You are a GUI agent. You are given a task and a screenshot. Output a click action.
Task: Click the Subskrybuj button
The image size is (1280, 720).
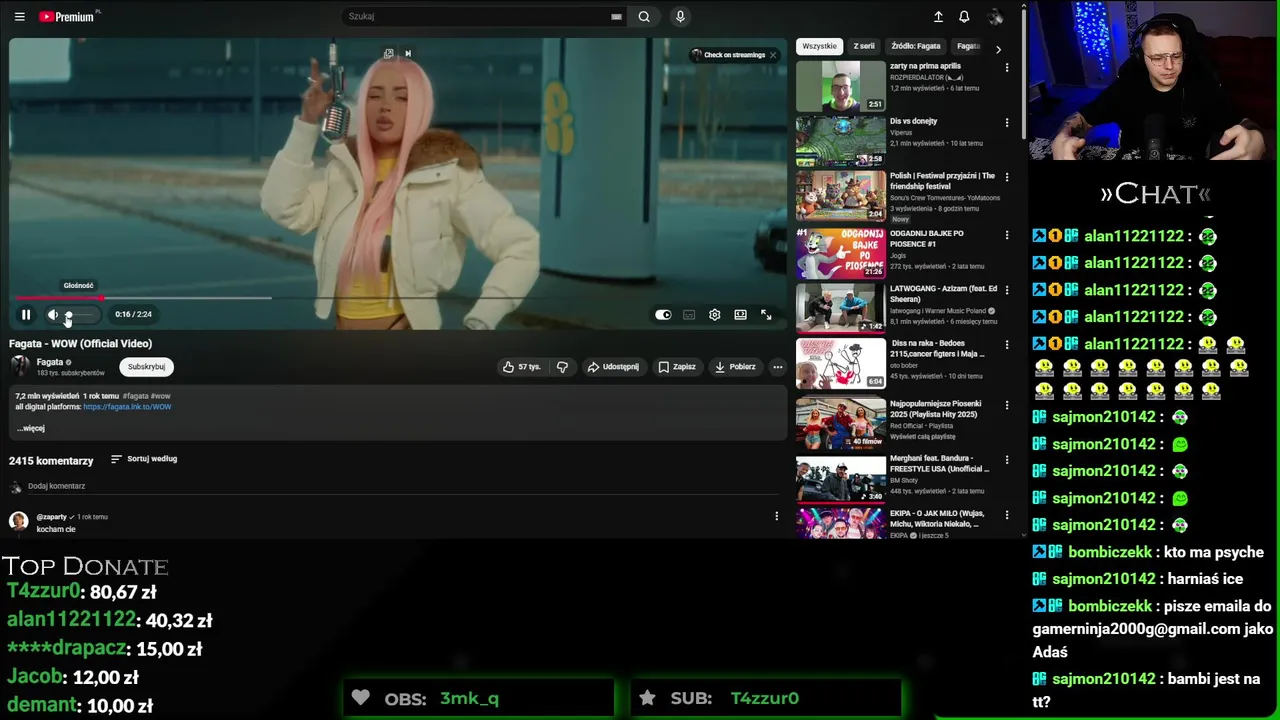click(146, 367)
